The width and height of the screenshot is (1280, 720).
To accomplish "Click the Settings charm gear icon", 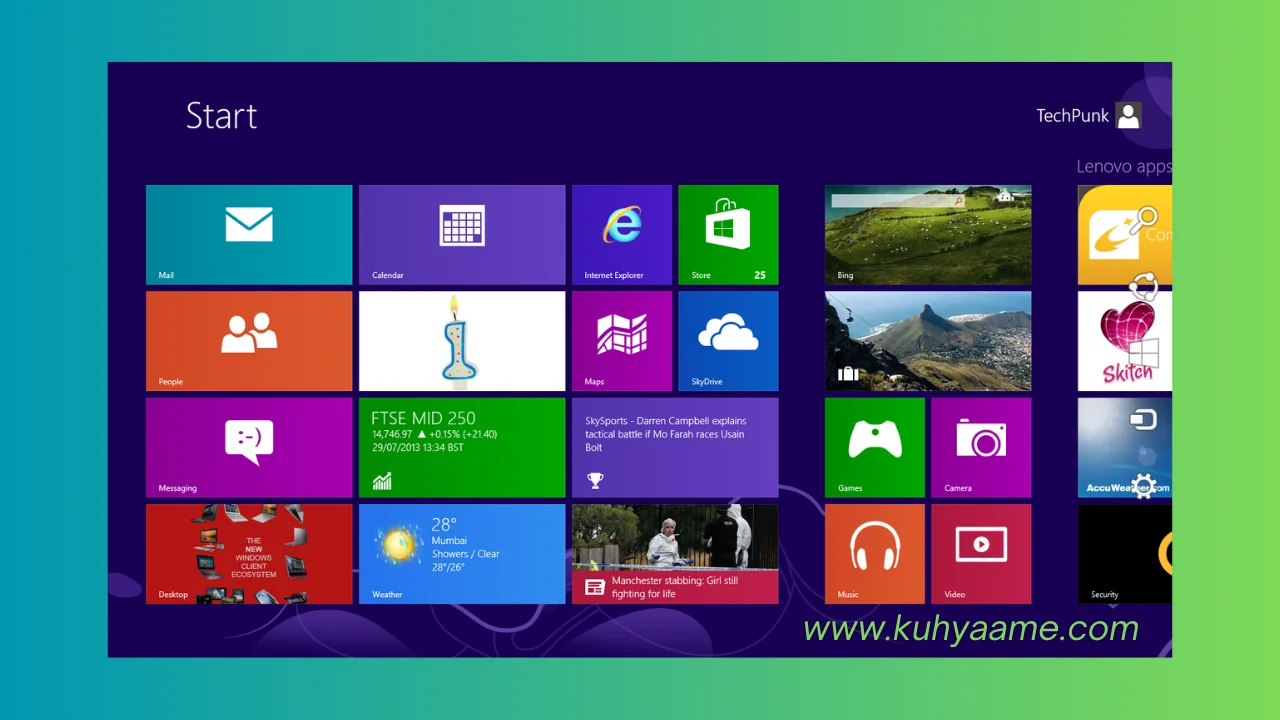I will coord(1144,487).
